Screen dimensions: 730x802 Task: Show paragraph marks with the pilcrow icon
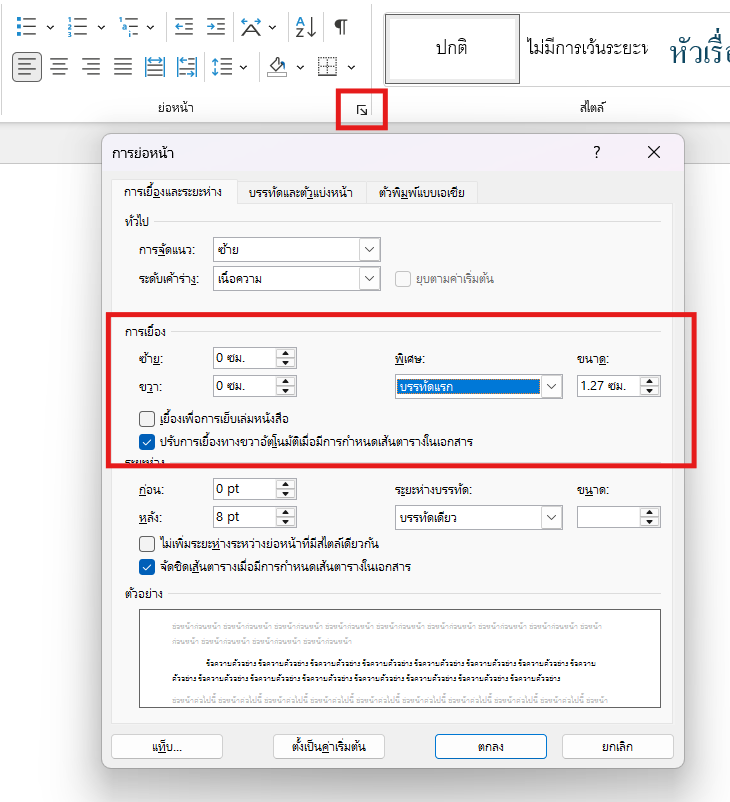(x=341, y=27)
